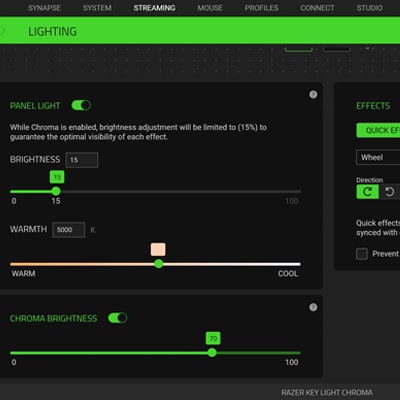Screen dimensions: 400x400
Task: Toggle the Panel Light switch
Action: (81, 106)
